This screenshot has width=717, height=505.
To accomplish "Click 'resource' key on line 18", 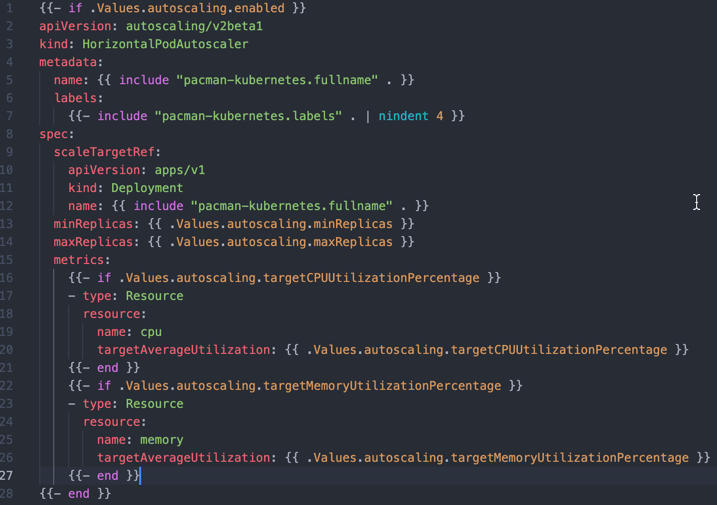I will pyautogui.click(x=111, y=314).
